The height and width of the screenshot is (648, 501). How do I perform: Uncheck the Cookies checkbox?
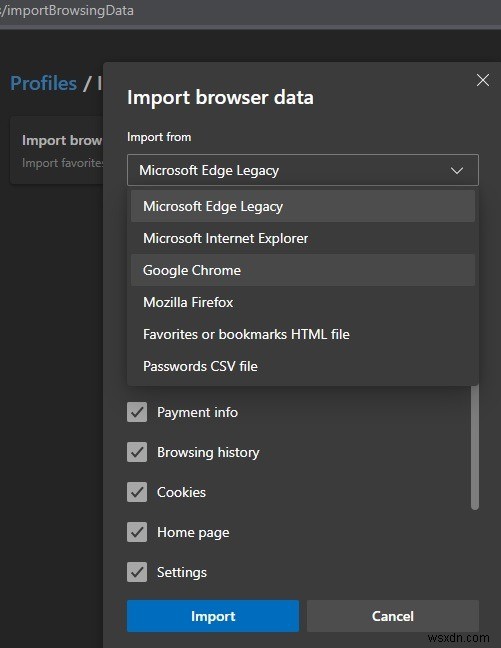[137, 492]
